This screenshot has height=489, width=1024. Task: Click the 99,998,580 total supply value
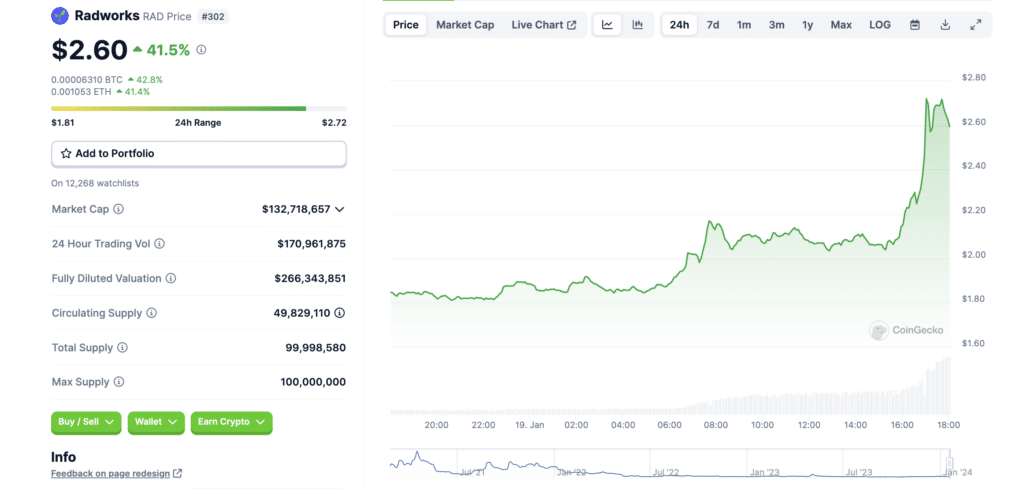point(315,348)
